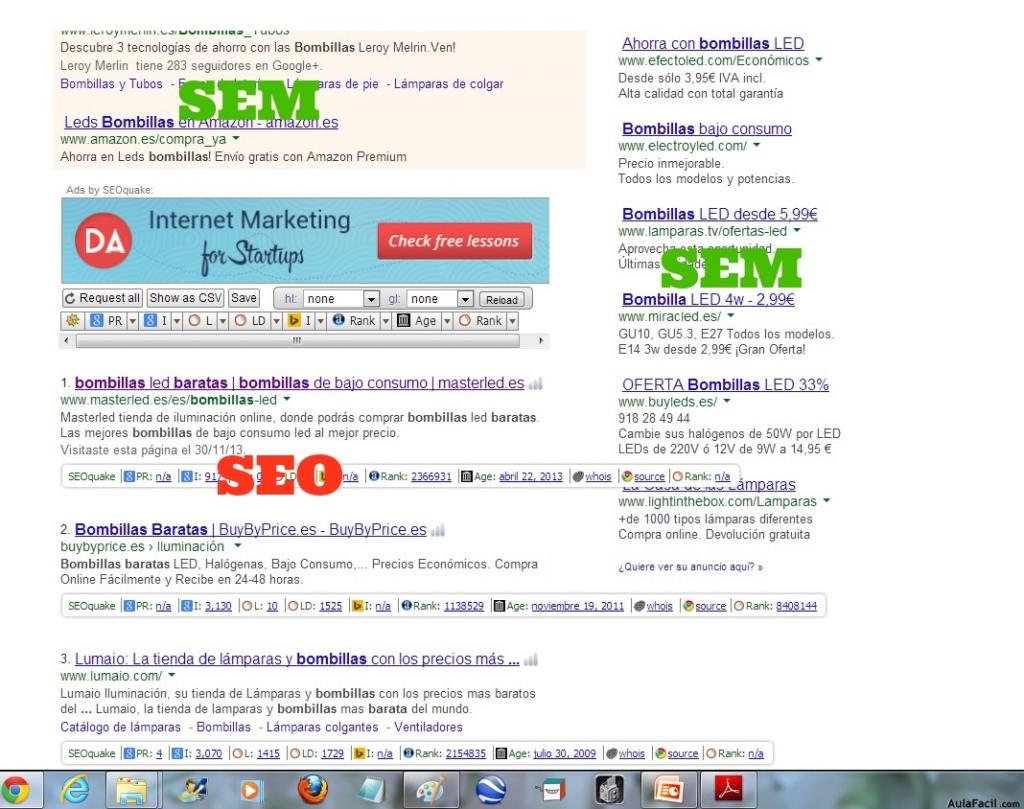The height and width of the screenshot is (809, 1024).
Task: Open dropdown arrow beside www.miracled.es URL
Action: (x=731, y=315)
